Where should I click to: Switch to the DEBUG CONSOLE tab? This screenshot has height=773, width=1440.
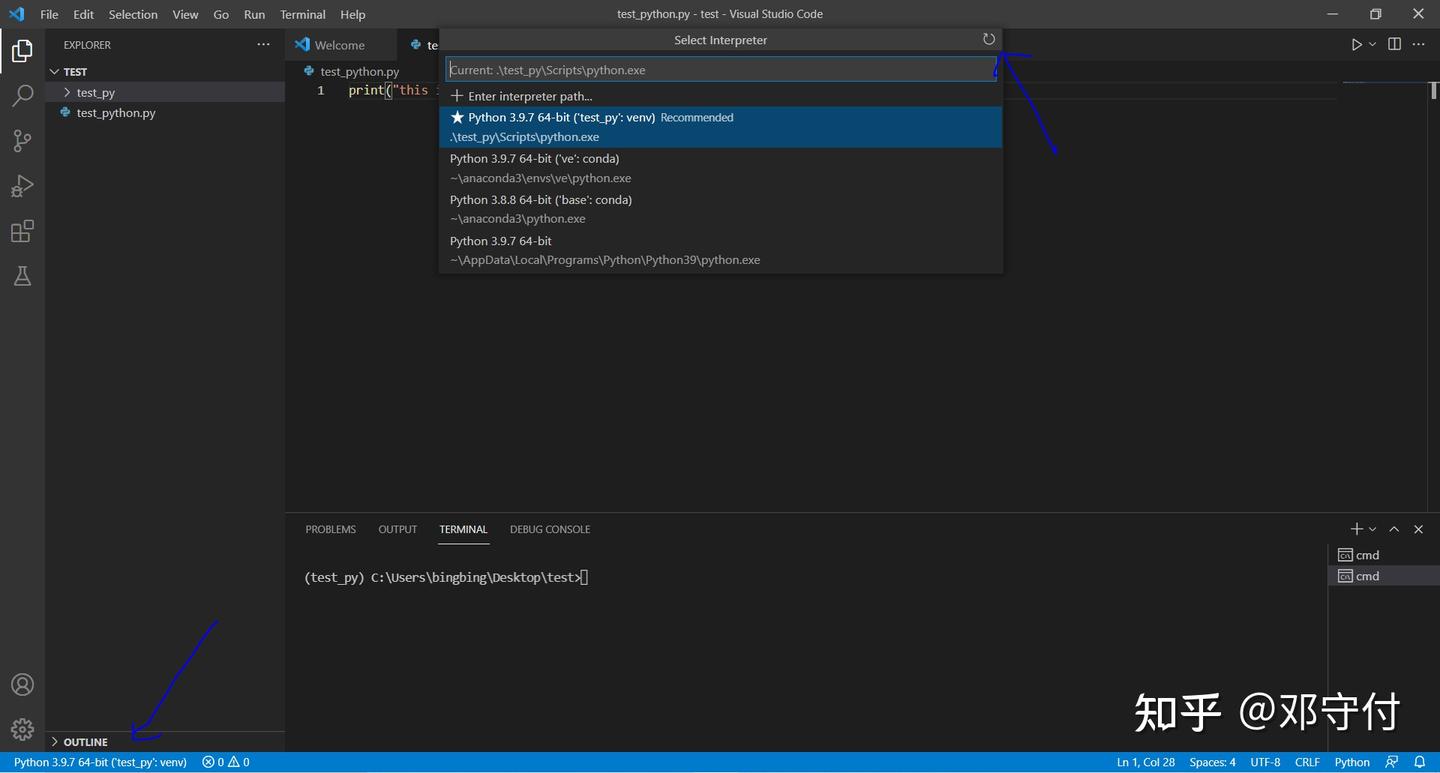coord(549,529)
